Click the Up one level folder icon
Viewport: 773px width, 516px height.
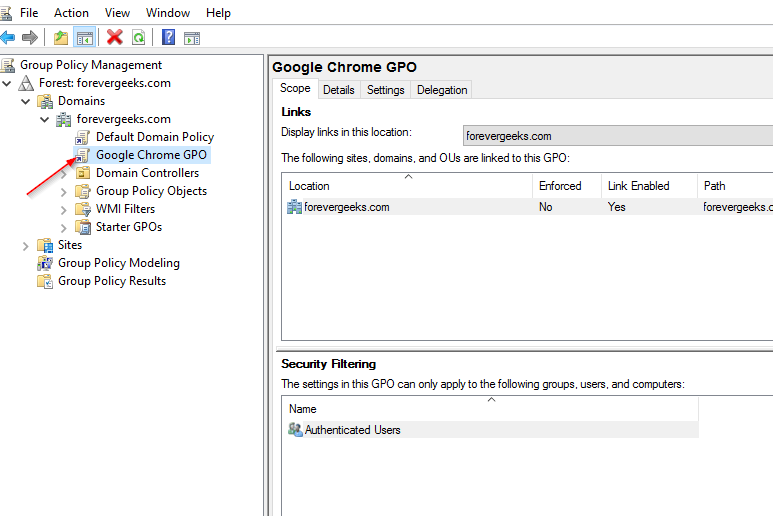click(x=61, y=37)
